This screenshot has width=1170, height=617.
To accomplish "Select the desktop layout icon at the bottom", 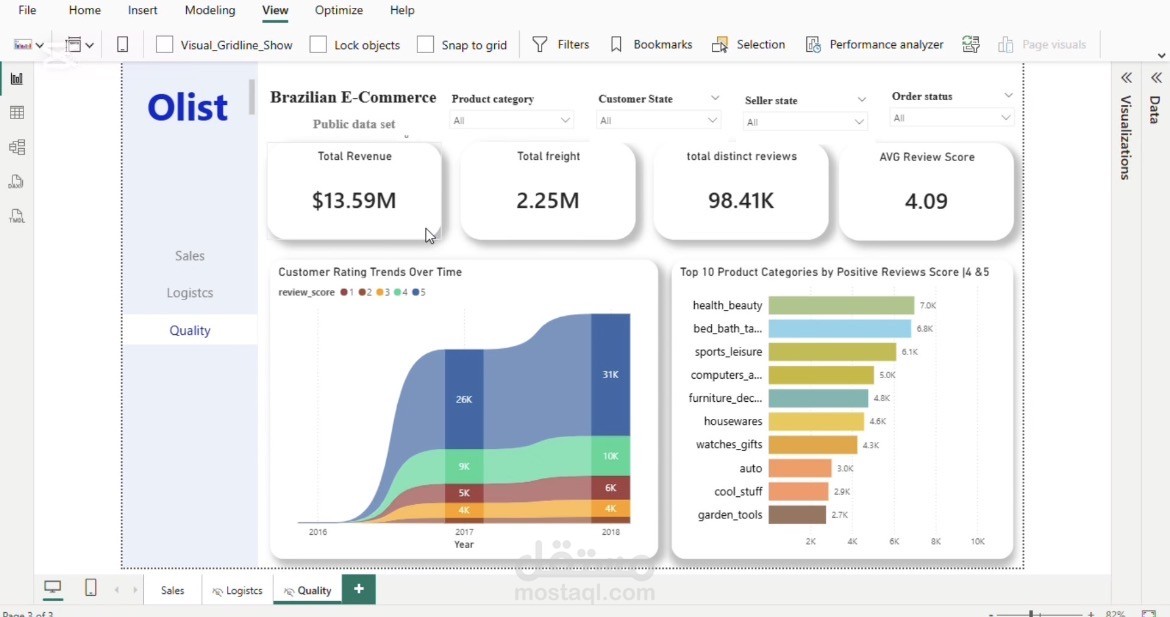I will click(52, 587).
